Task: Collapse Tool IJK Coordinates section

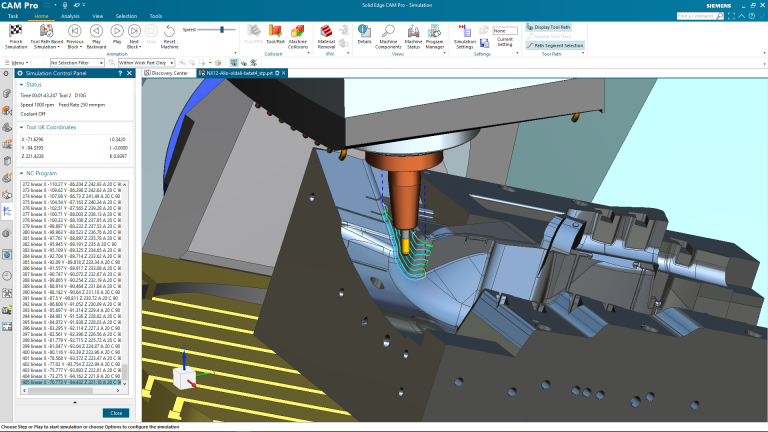Action: tap(22, 127)
